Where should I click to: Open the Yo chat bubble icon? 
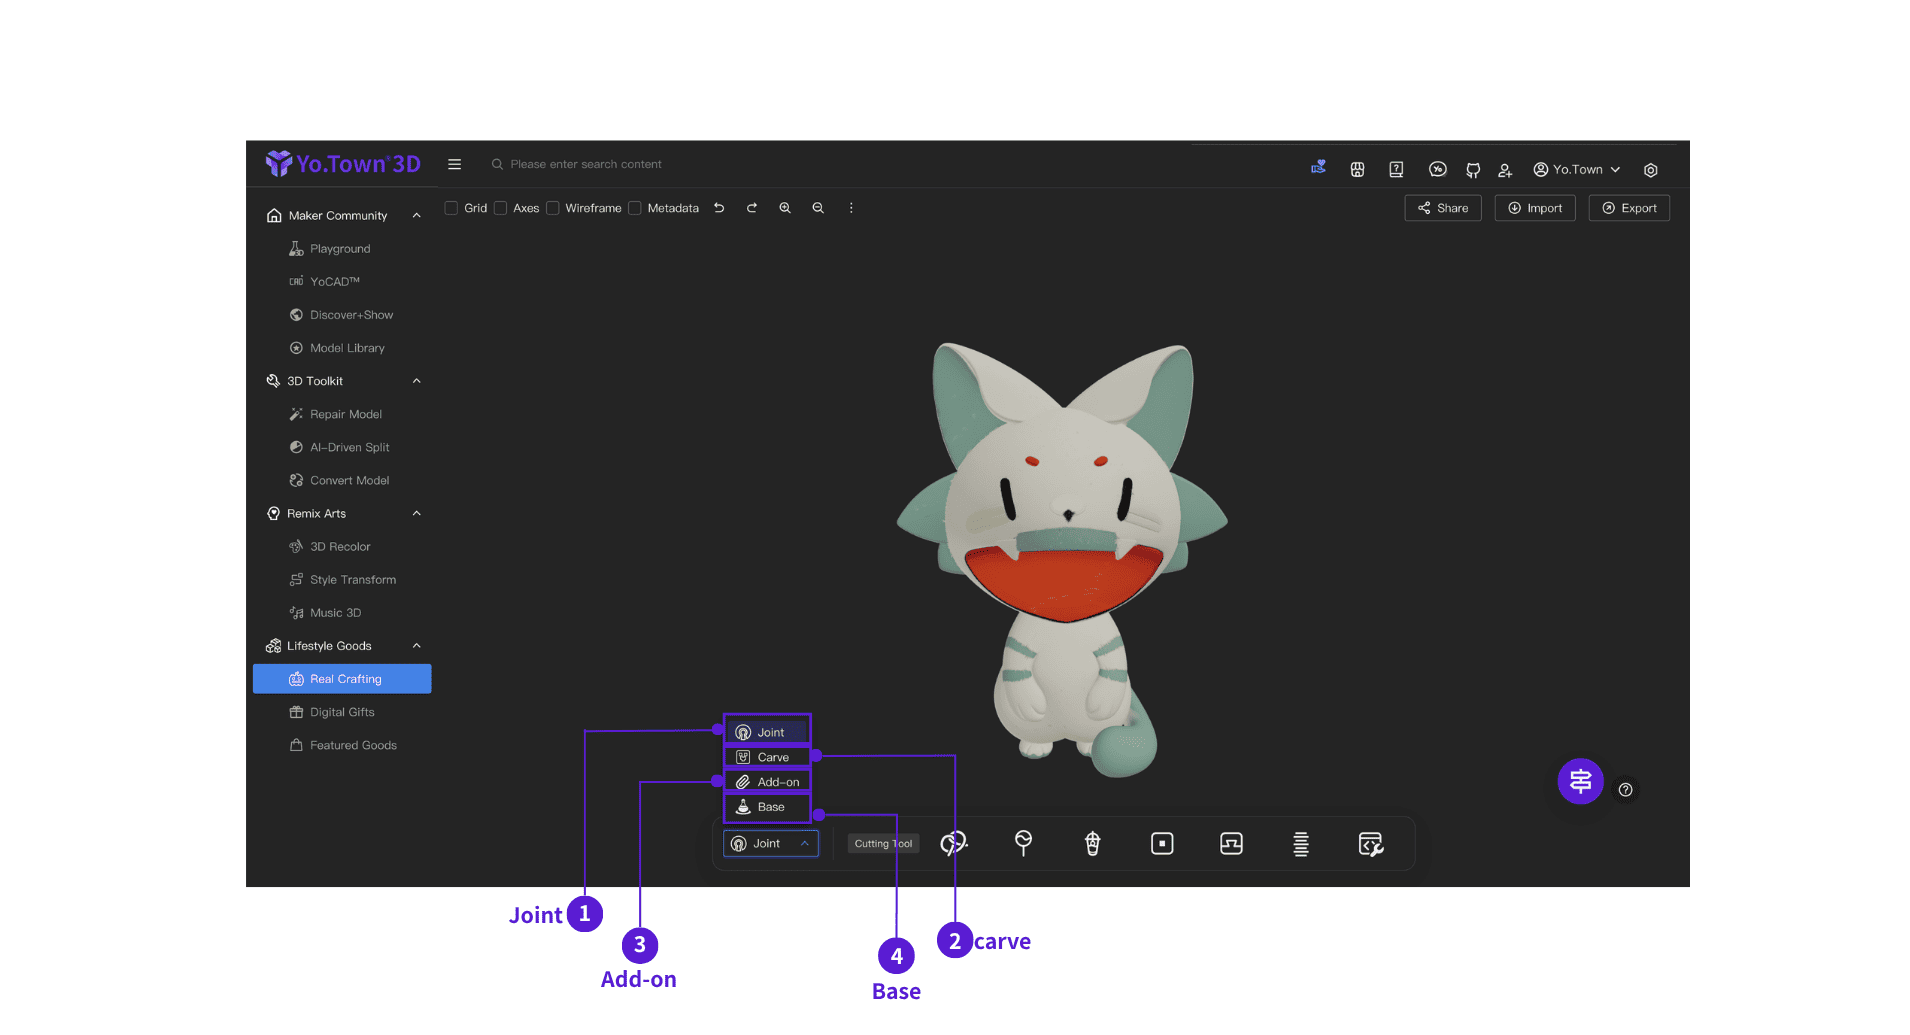click(x=1437, y=170)
